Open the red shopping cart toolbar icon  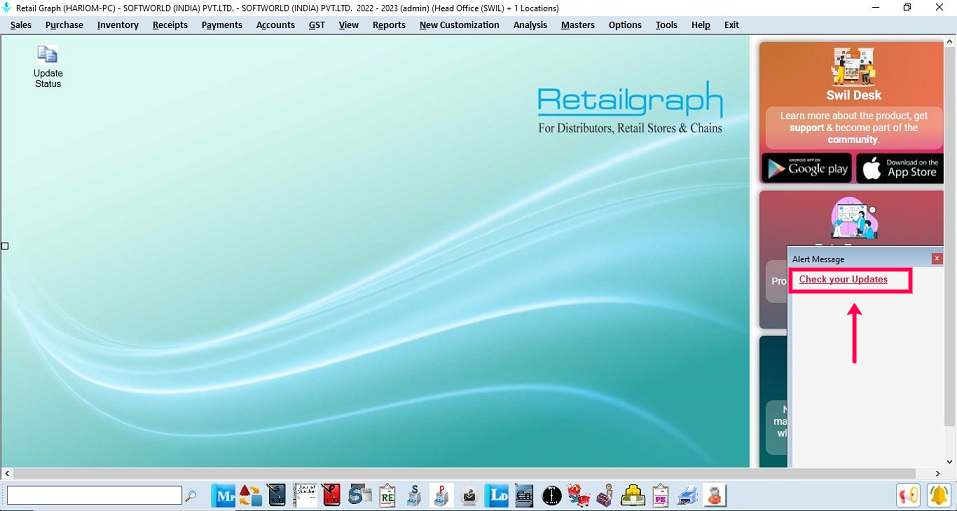(579, 495)
